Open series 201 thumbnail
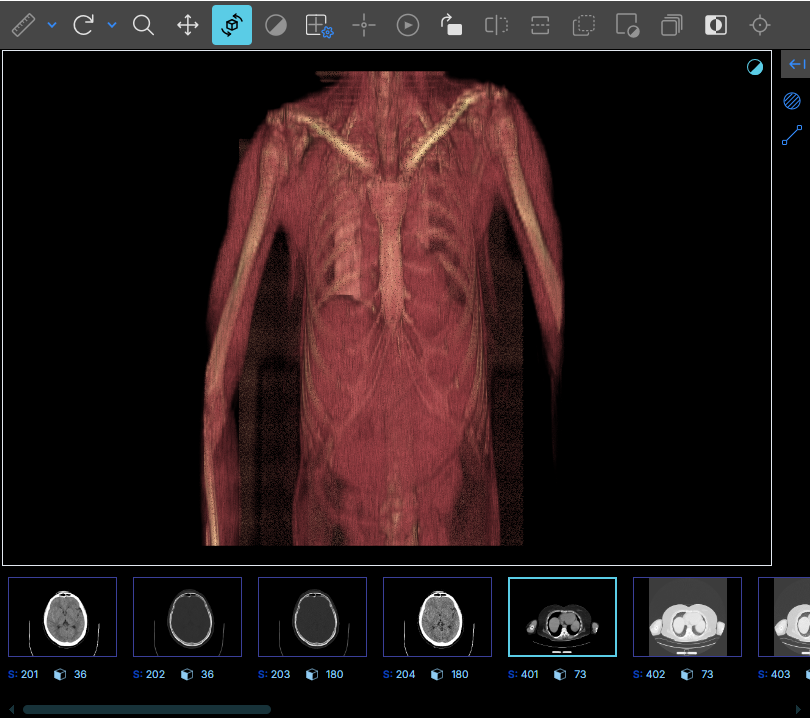812x718 pixels. (x=63, y=617)
